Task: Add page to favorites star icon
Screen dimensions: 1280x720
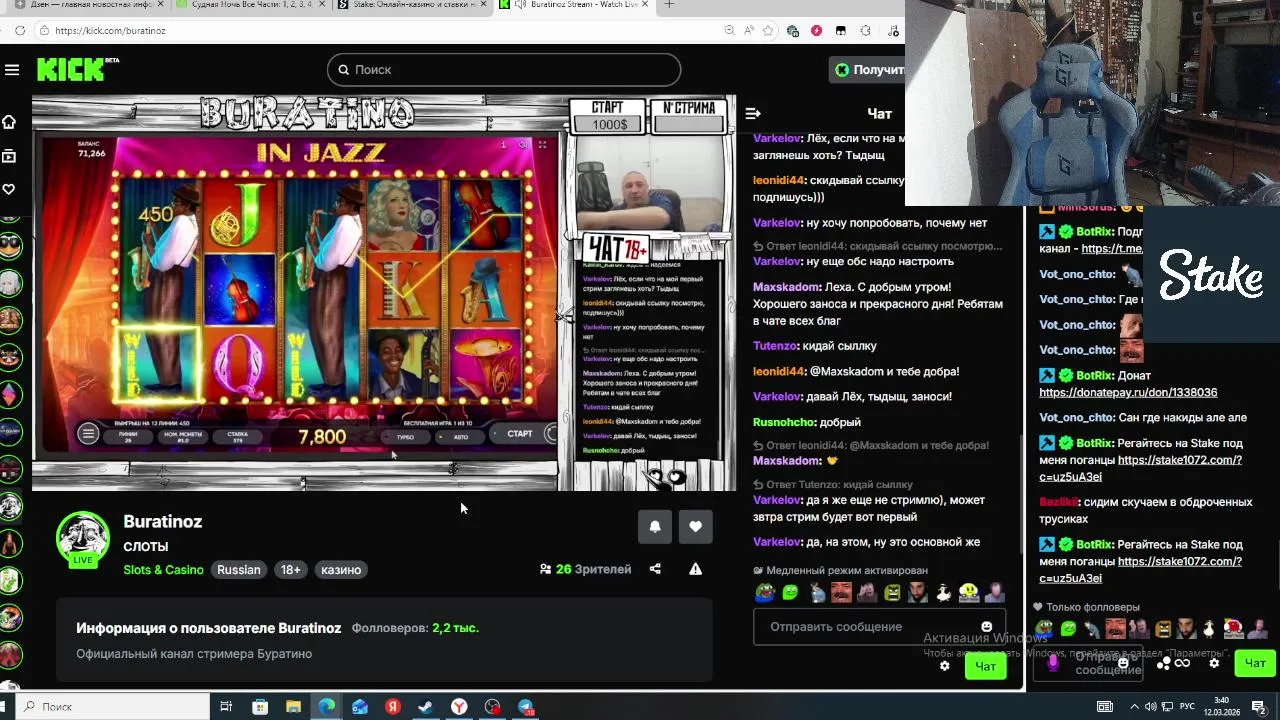Action: pos(769,30)
